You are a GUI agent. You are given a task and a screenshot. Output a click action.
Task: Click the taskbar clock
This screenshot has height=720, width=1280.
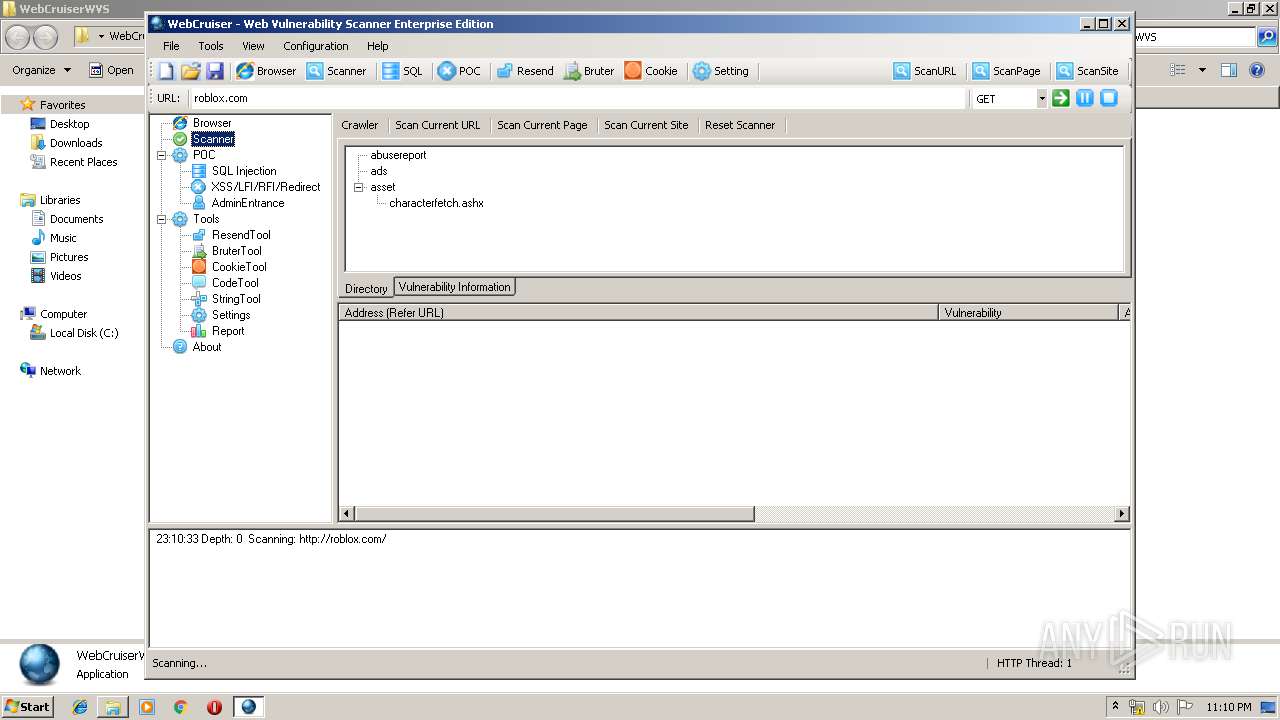(1229, 707)
